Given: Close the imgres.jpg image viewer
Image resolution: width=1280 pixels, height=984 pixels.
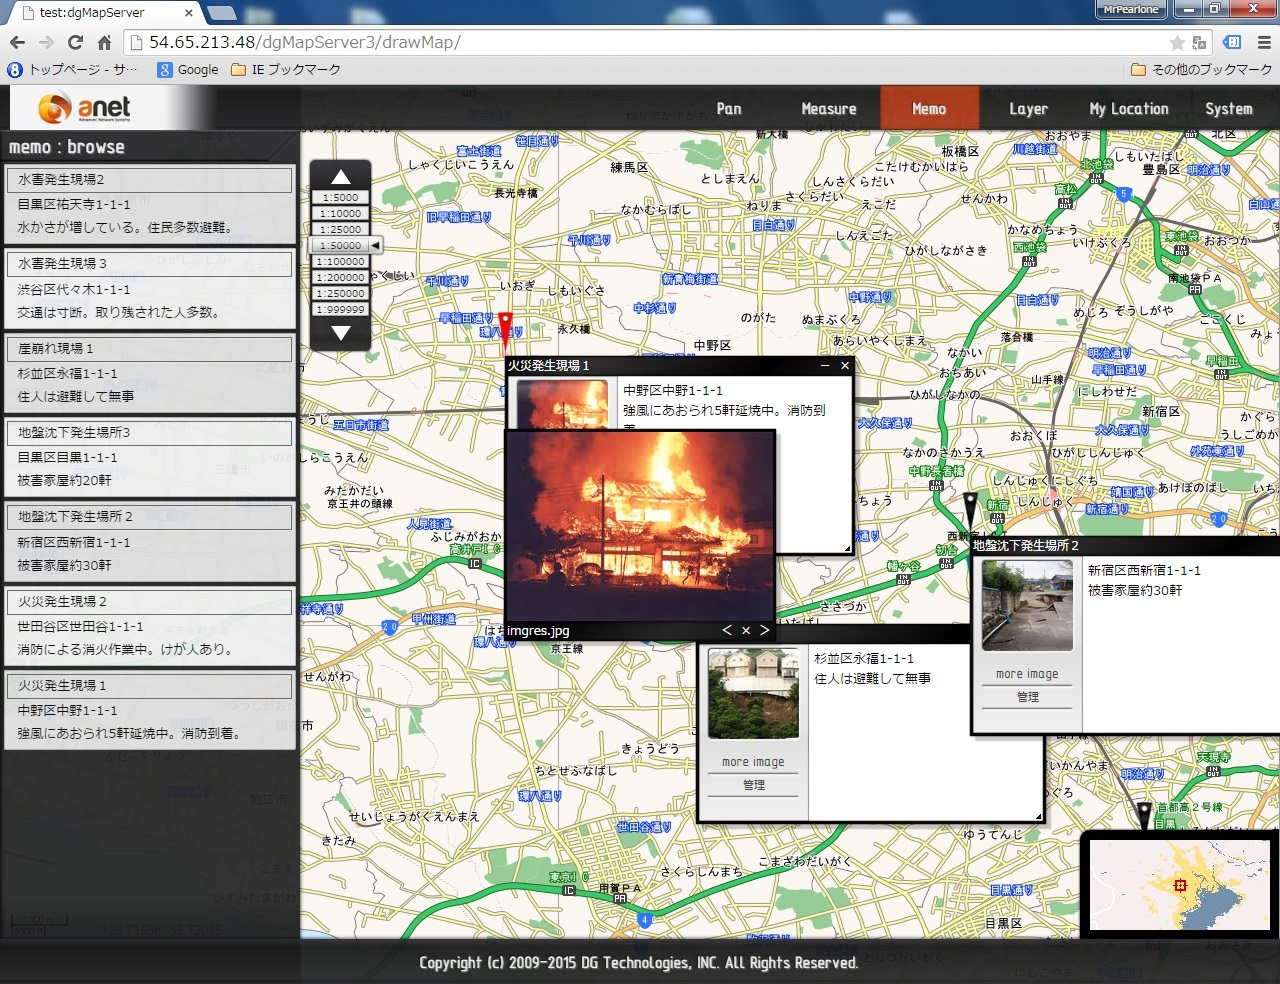Looking at the screenshot, I should (745, 630).
